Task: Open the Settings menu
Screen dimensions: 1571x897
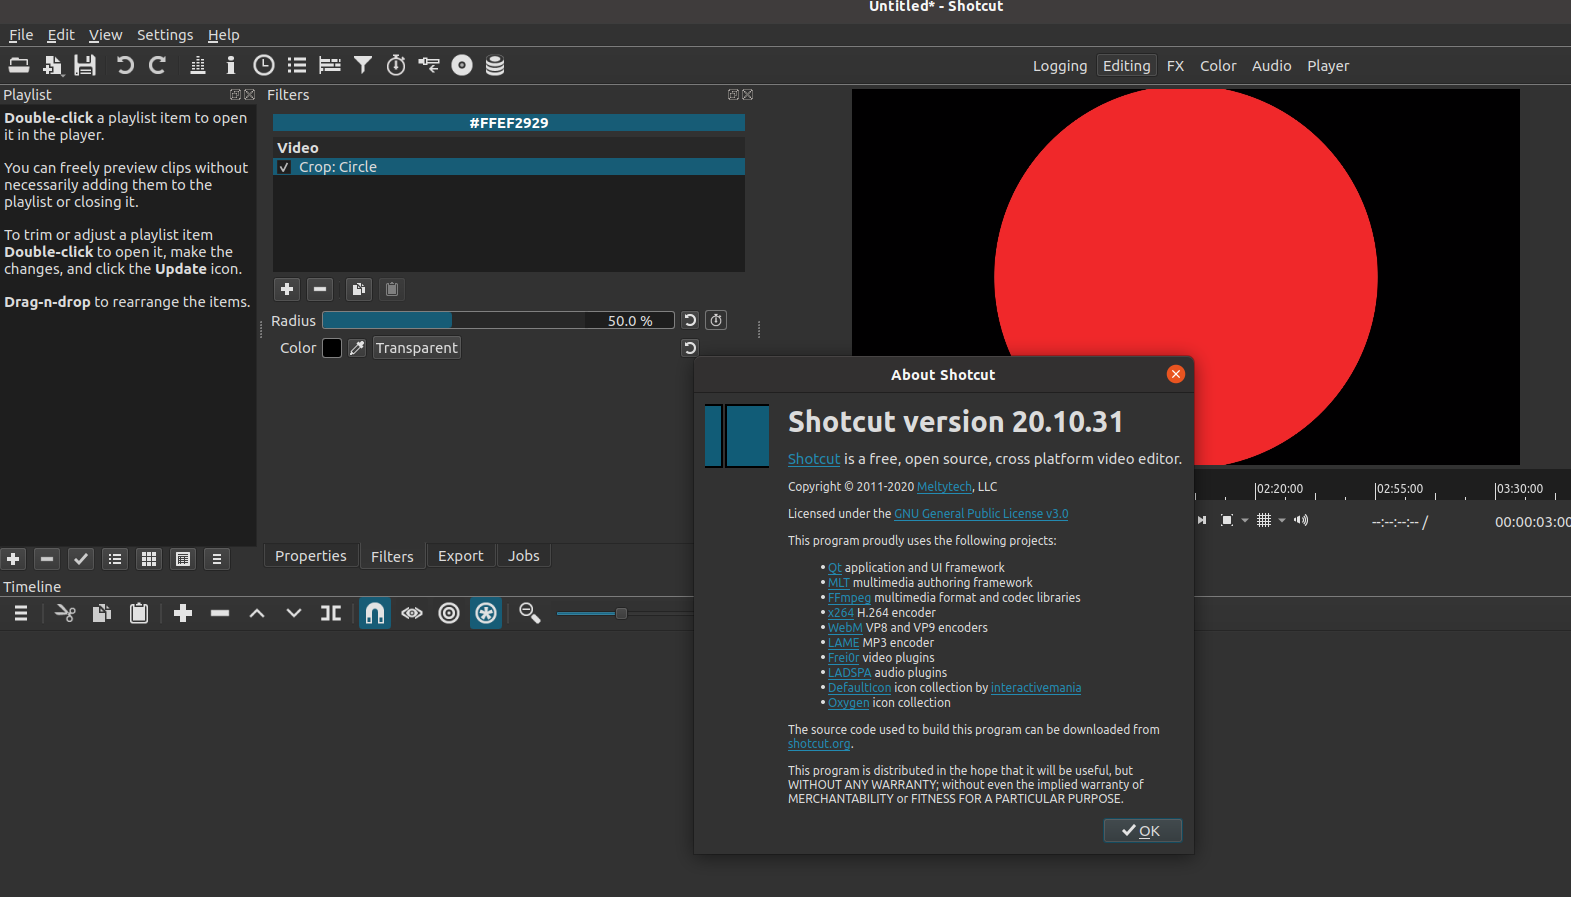Action: click(165, 35)
